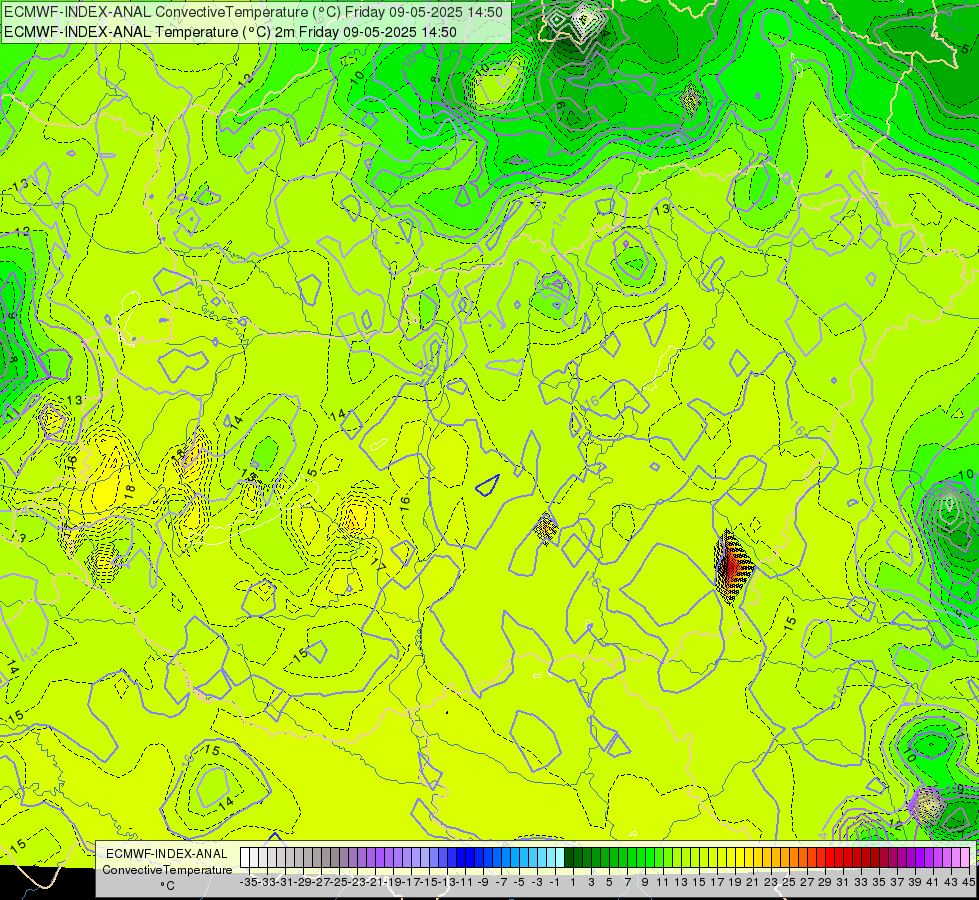
Task: Click the legend label ECMWF-INDEX-ANAL
Action: click(x=167, y=854)
